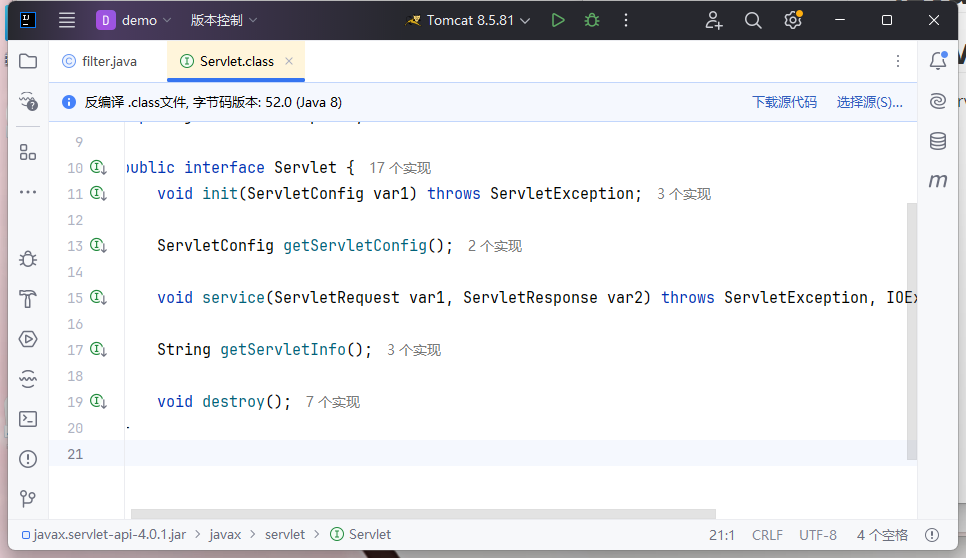Open the Database tool window

point(938,141)
